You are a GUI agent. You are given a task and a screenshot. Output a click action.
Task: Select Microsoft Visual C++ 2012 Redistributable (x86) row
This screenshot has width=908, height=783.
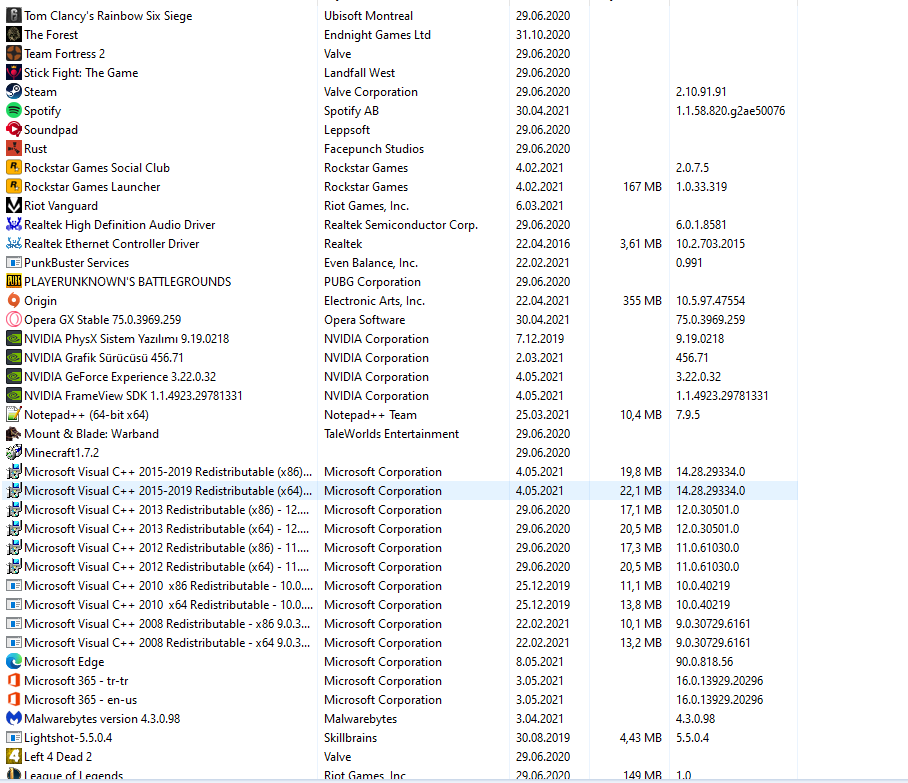pos(401,548)
